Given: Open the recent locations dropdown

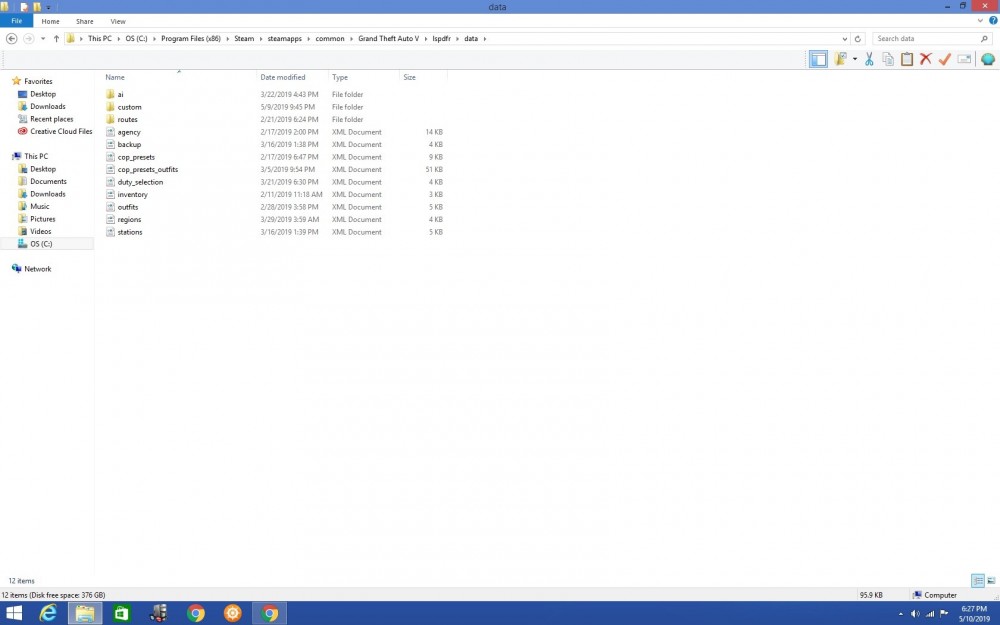Looking at the screenshot, I should [x=43, y=39].
